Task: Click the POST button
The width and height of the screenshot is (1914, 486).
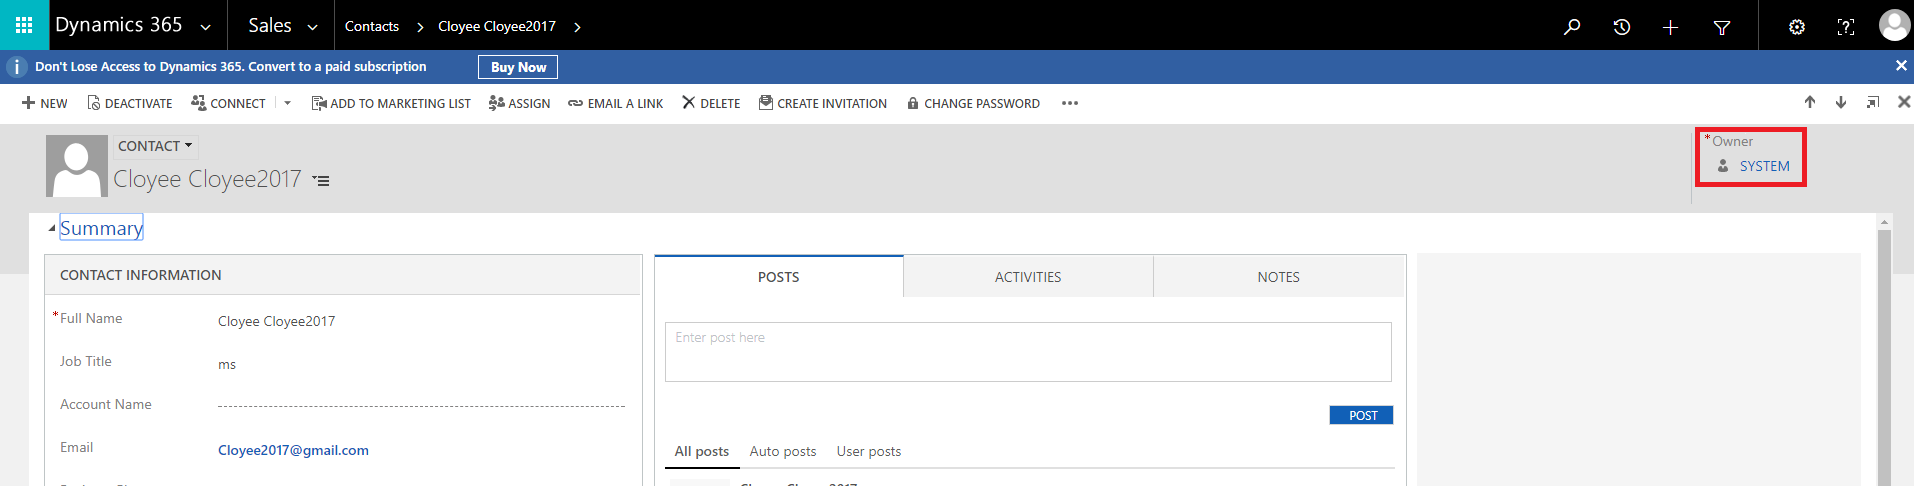Action: coord(1361,415)
